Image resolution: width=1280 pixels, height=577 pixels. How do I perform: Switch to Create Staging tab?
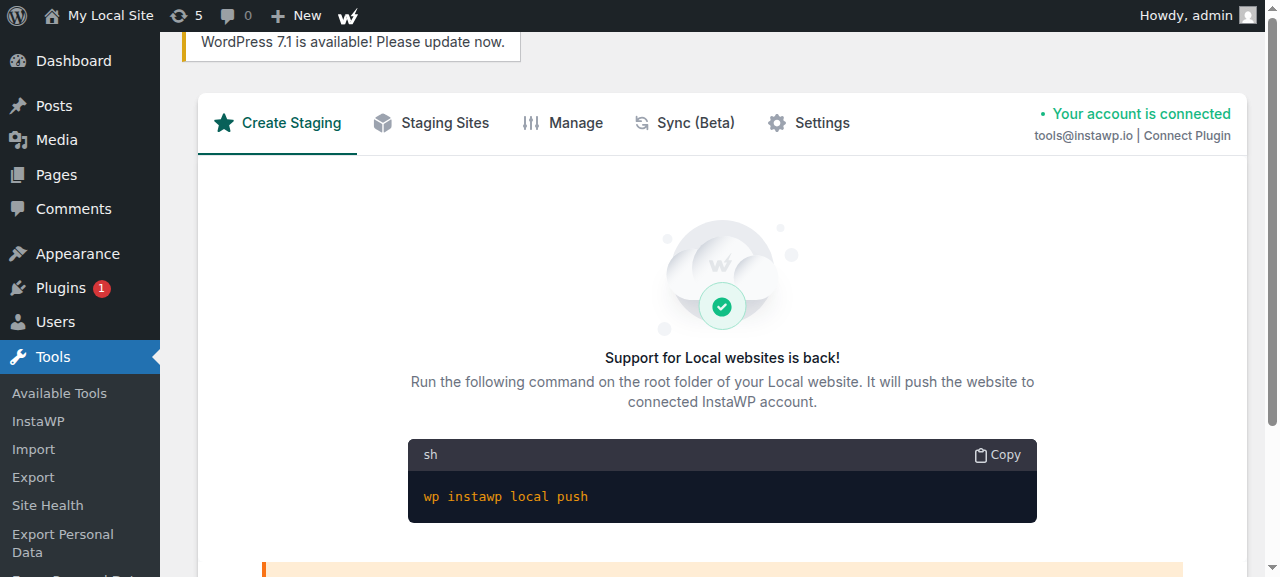277,123
